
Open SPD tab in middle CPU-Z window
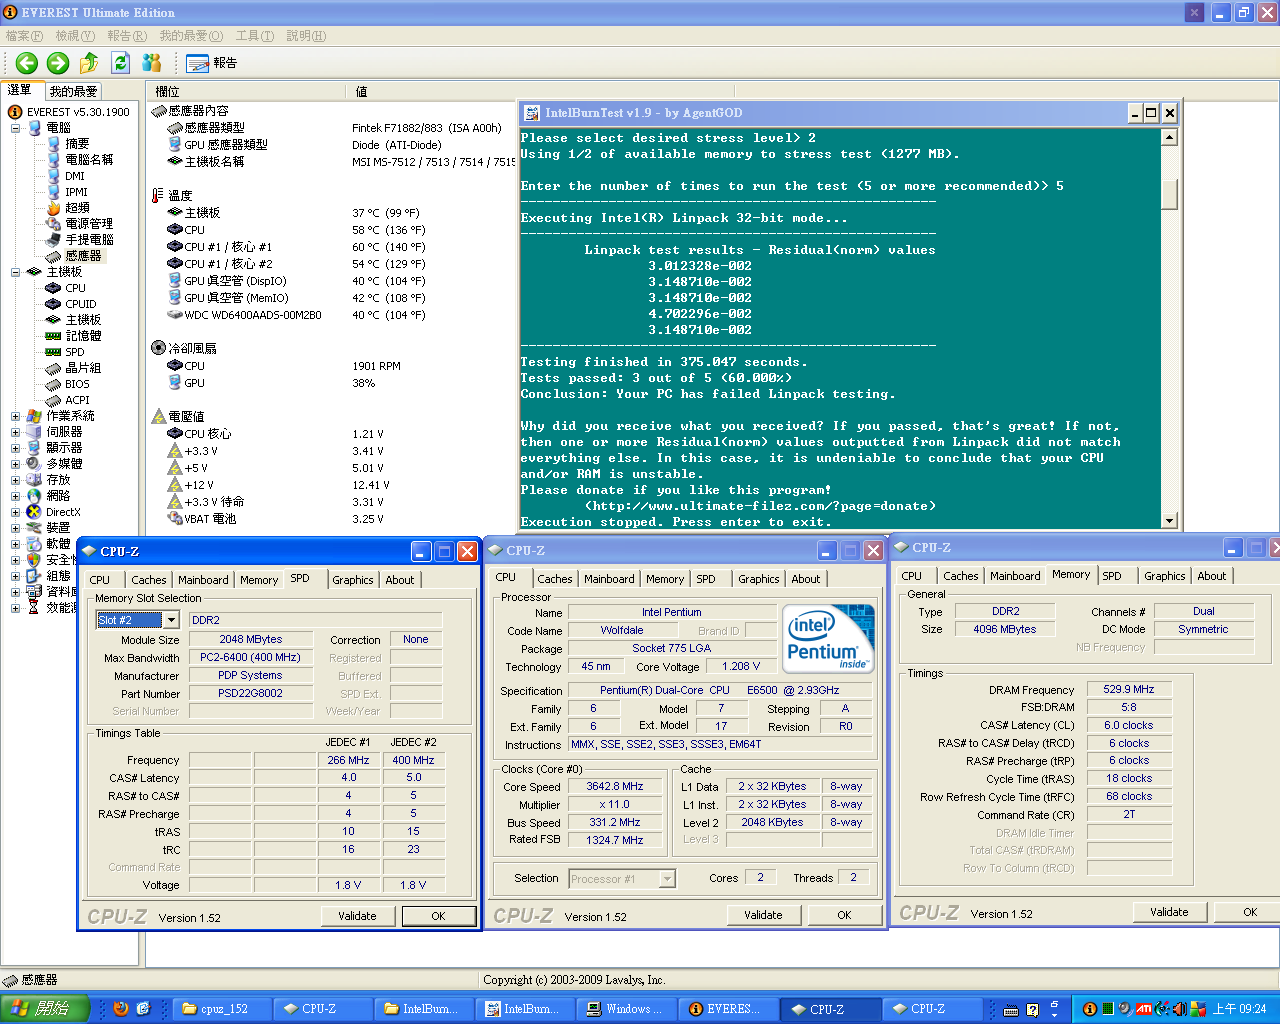pos(706,579)
